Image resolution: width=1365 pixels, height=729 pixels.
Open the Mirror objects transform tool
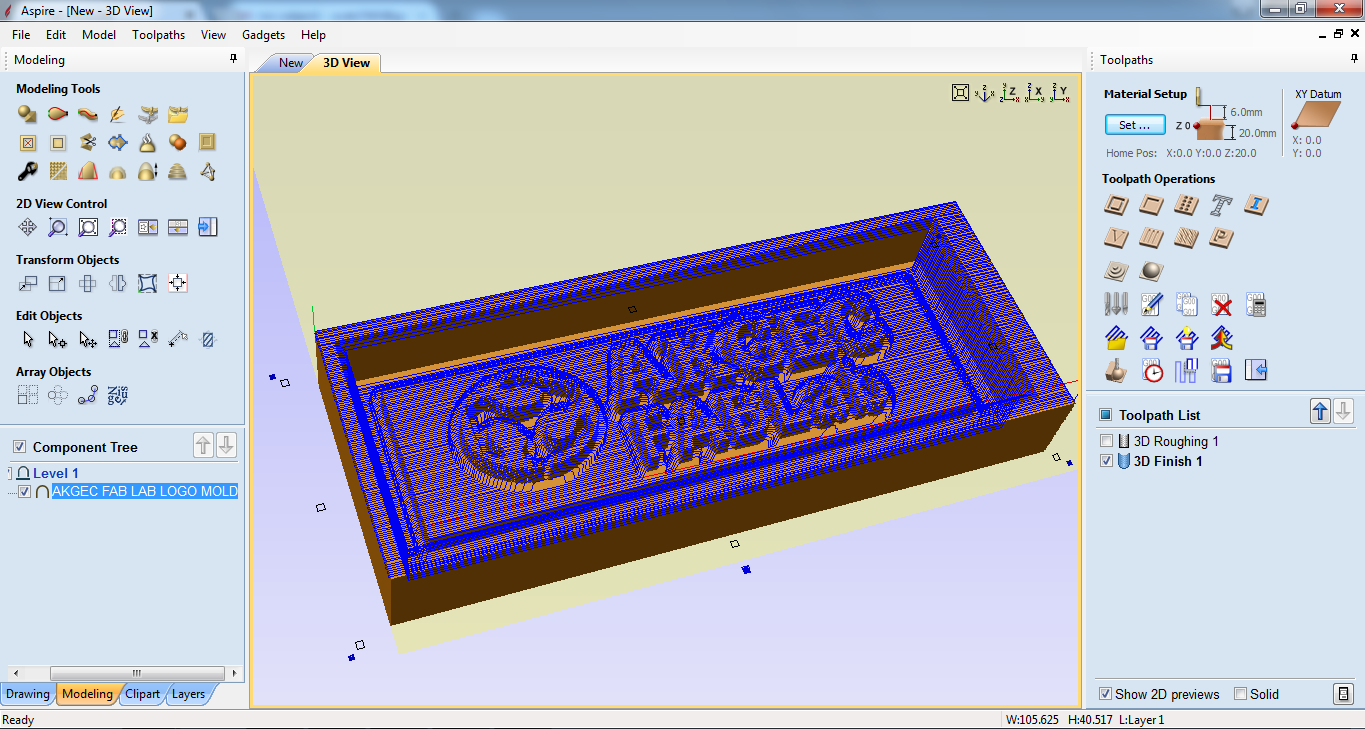117,283
